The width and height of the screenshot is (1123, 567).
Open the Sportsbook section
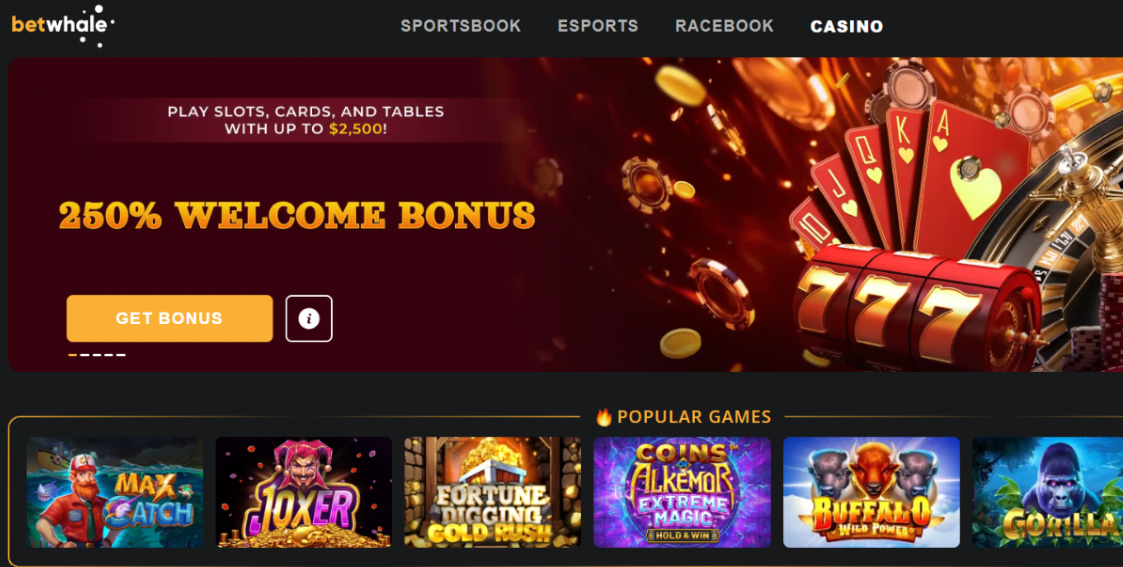(461, 26)
